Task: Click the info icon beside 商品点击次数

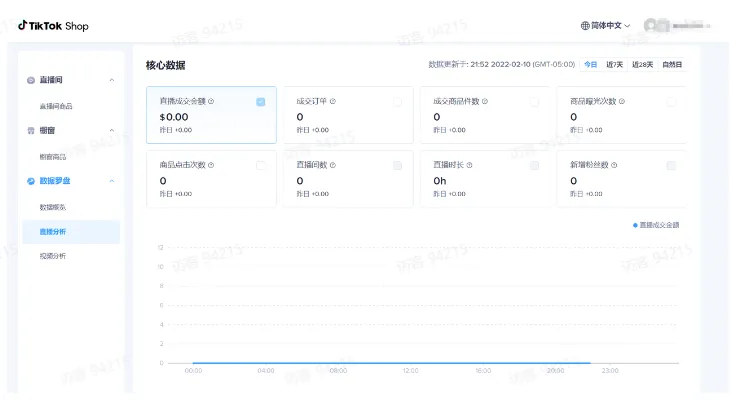Action: (x=211, y=165)
